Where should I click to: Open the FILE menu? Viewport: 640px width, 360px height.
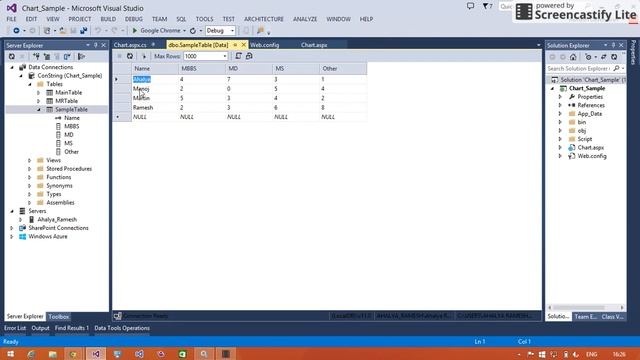coord(11,19)
